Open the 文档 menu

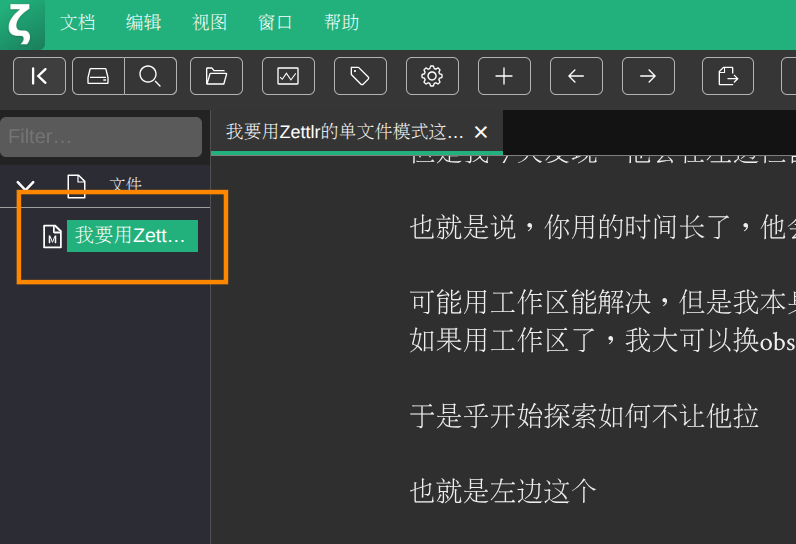coord(78,22)
